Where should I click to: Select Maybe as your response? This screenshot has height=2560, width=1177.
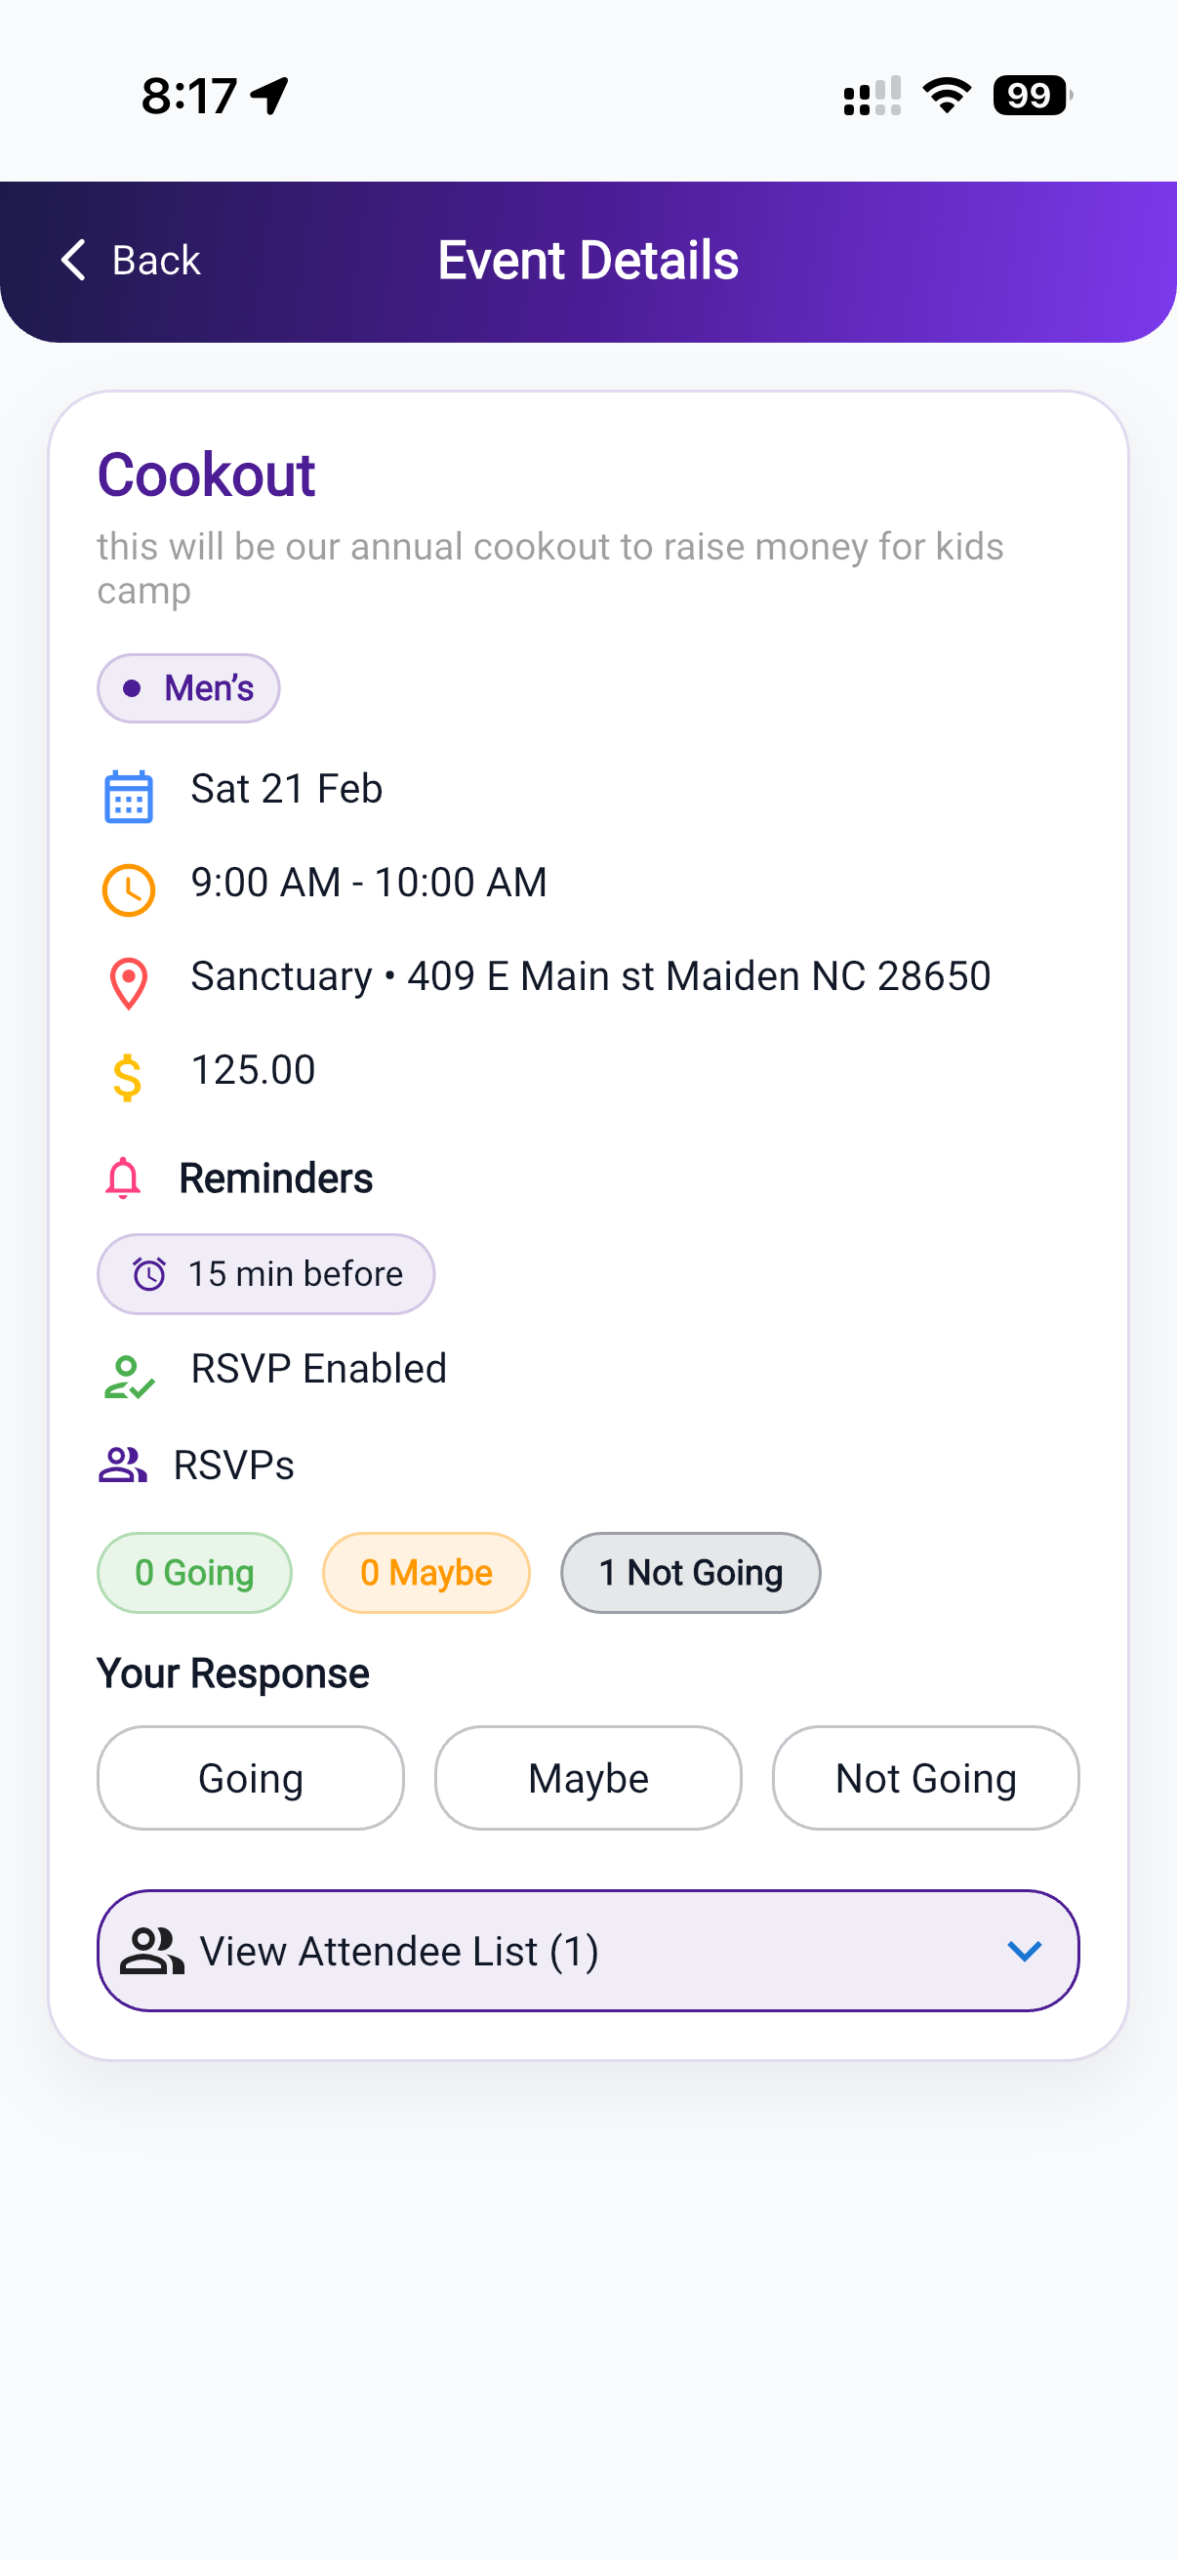pos(588,1778)
